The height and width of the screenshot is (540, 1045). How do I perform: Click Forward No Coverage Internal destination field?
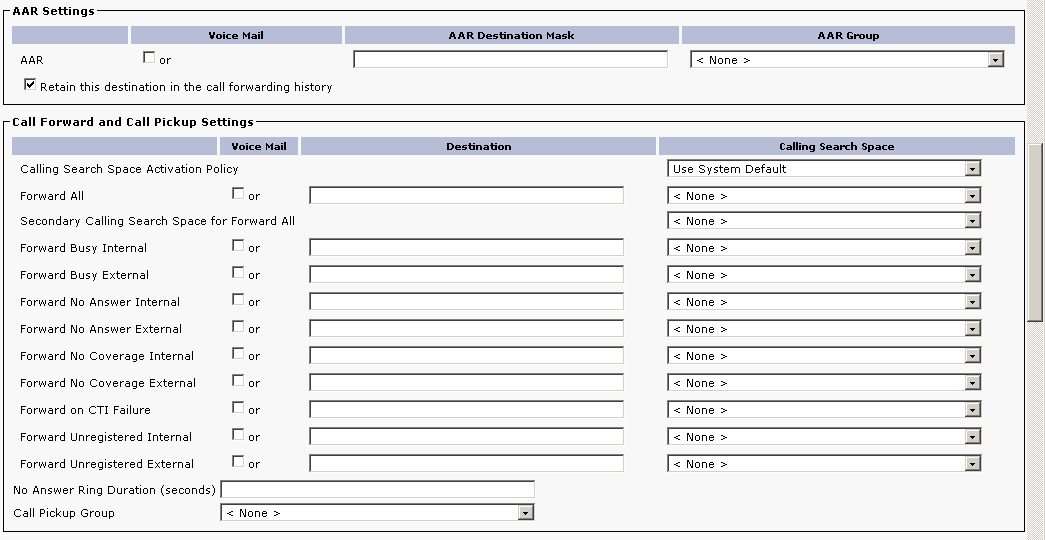click(466, 356)
